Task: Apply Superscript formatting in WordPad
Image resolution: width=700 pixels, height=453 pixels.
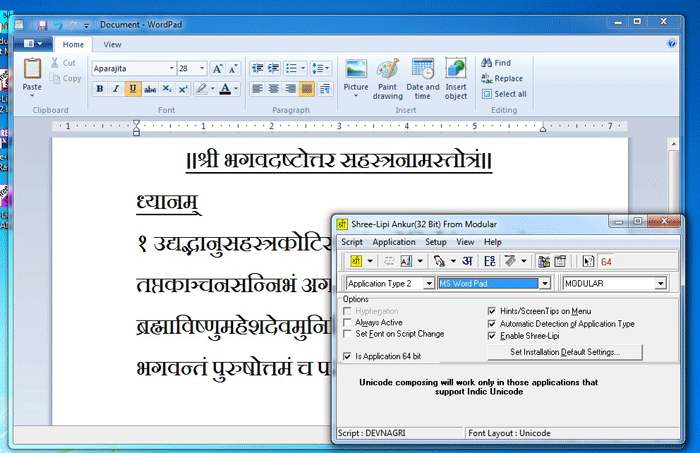Action: click(183, 89)
